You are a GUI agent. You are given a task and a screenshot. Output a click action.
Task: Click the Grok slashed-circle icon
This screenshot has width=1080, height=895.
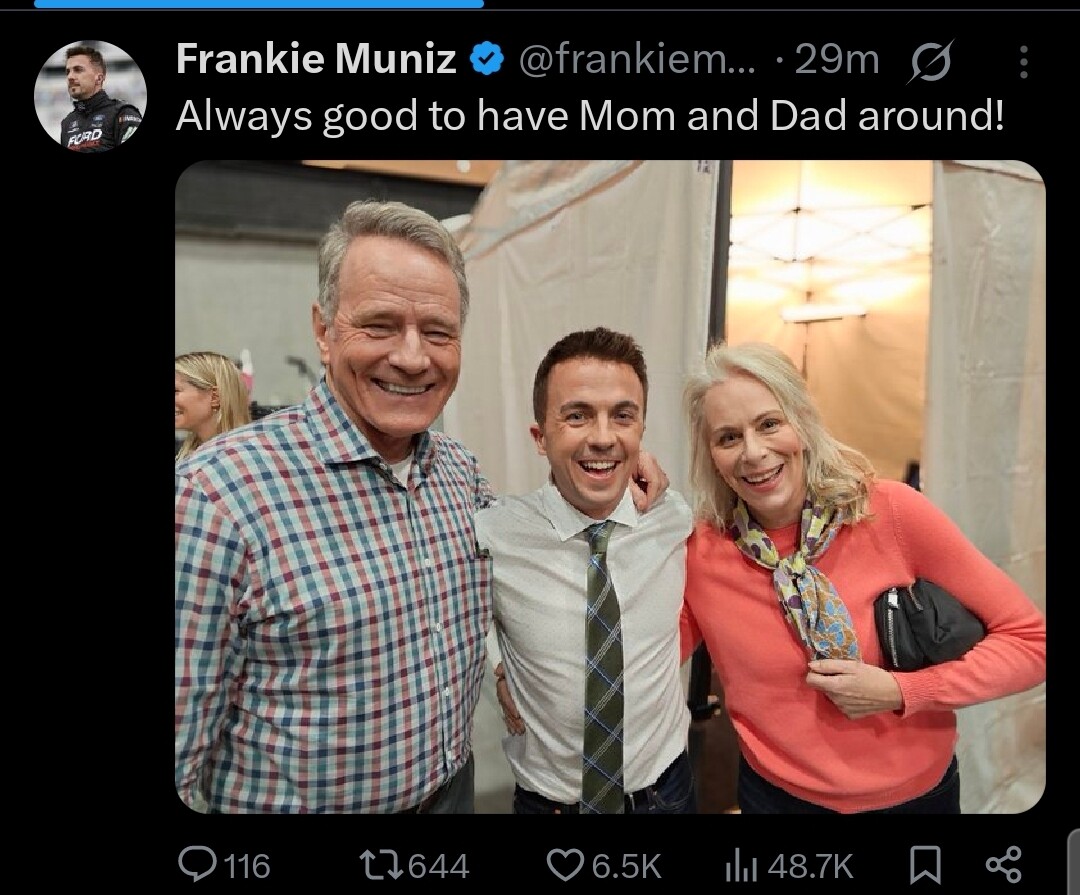[931, 62]
